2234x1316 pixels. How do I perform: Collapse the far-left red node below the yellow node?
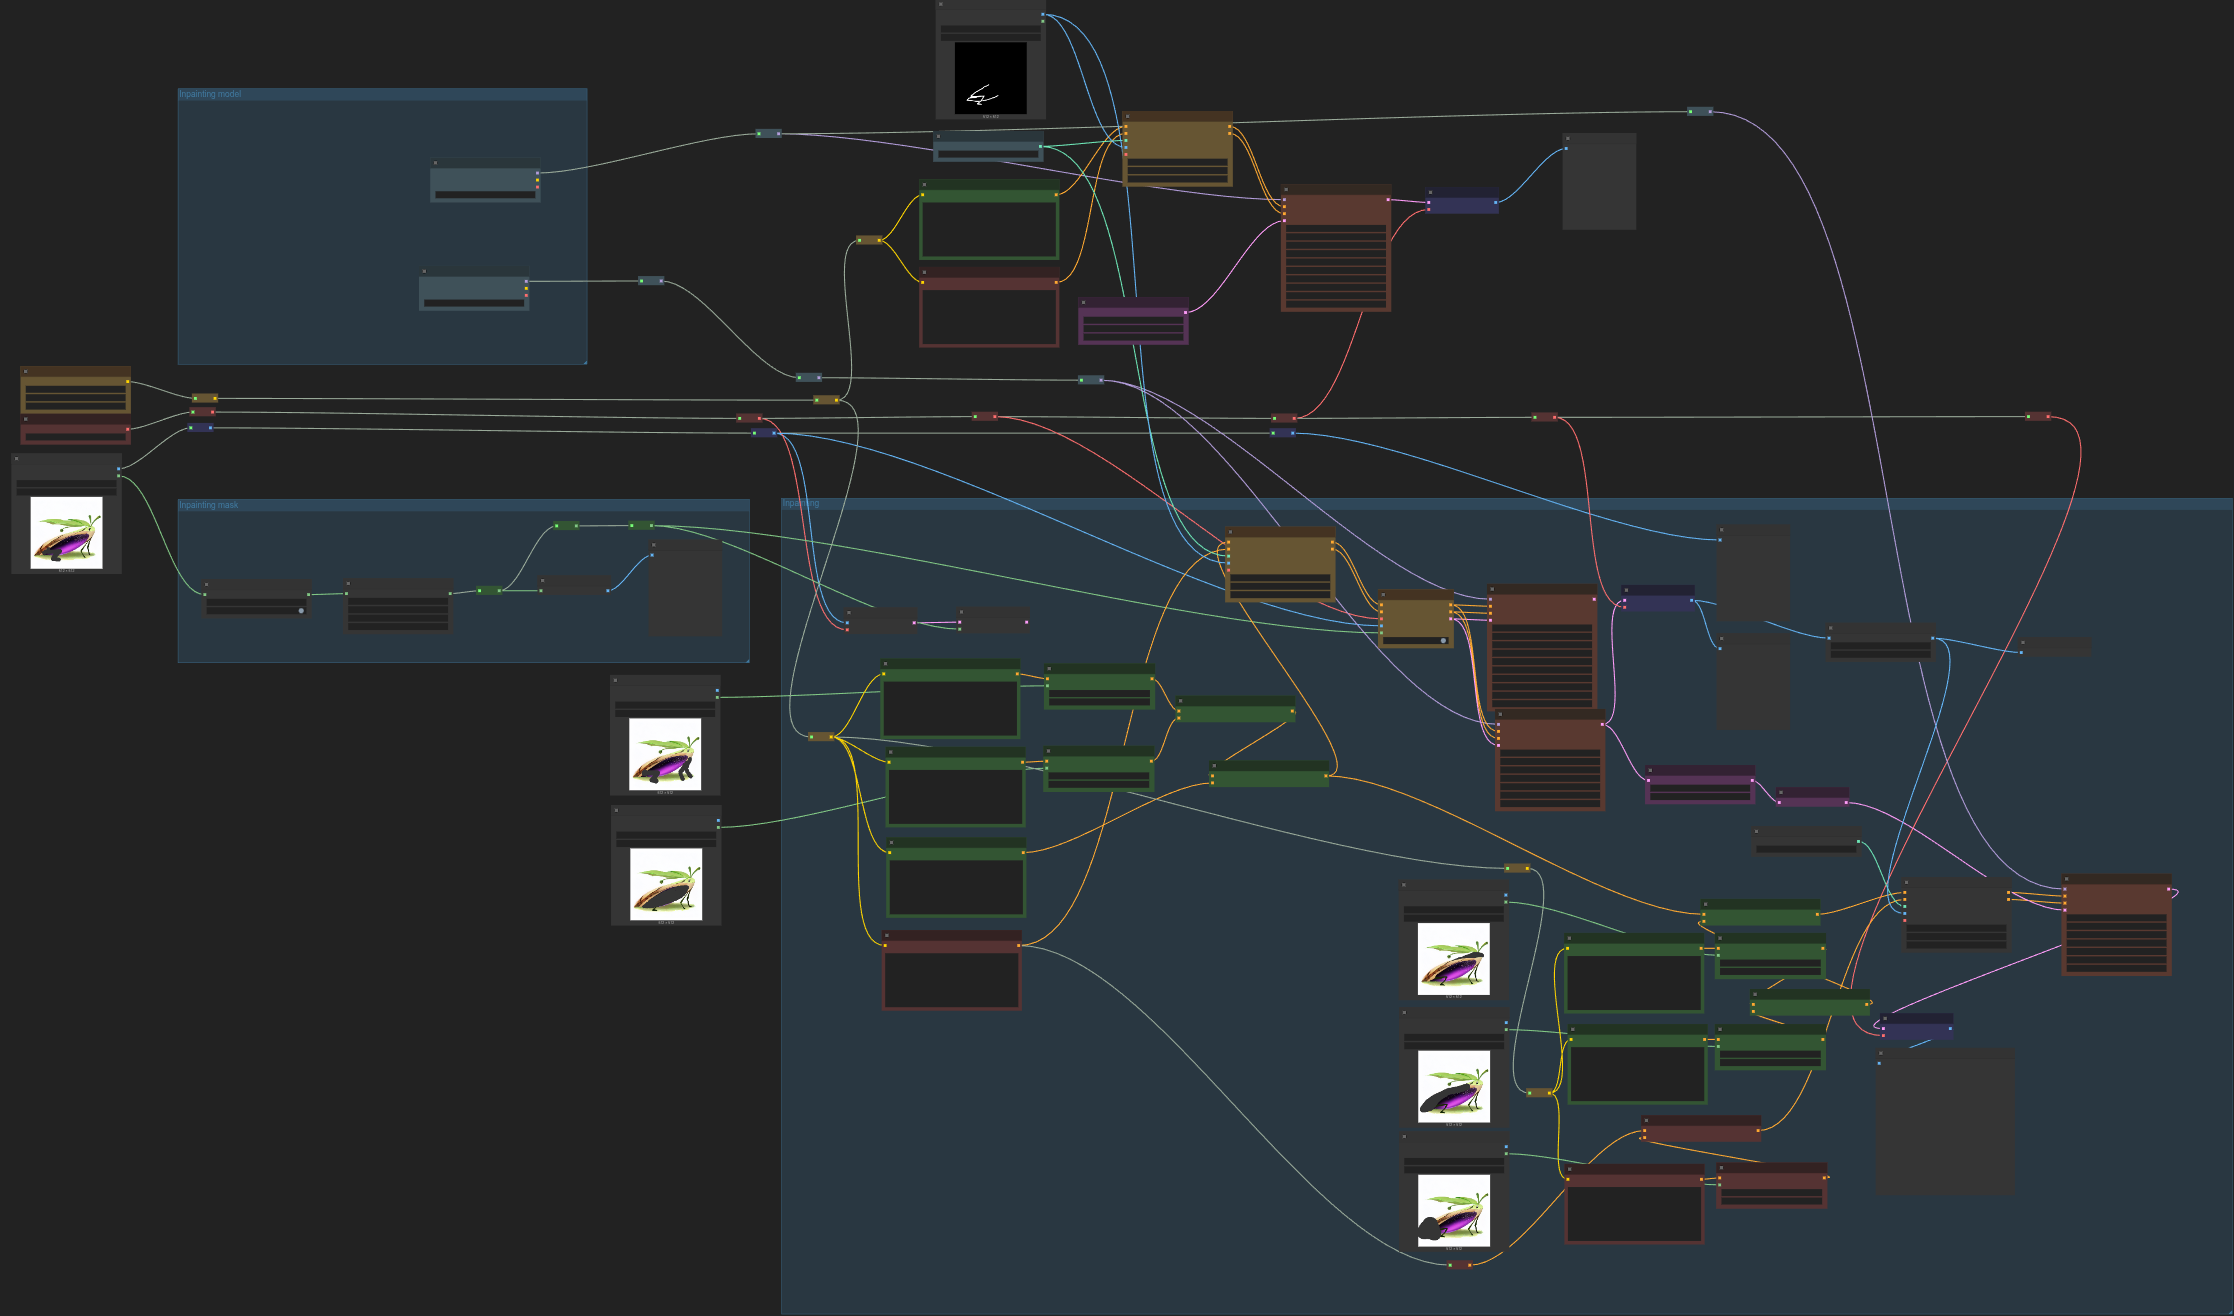[x=26, y=419]
